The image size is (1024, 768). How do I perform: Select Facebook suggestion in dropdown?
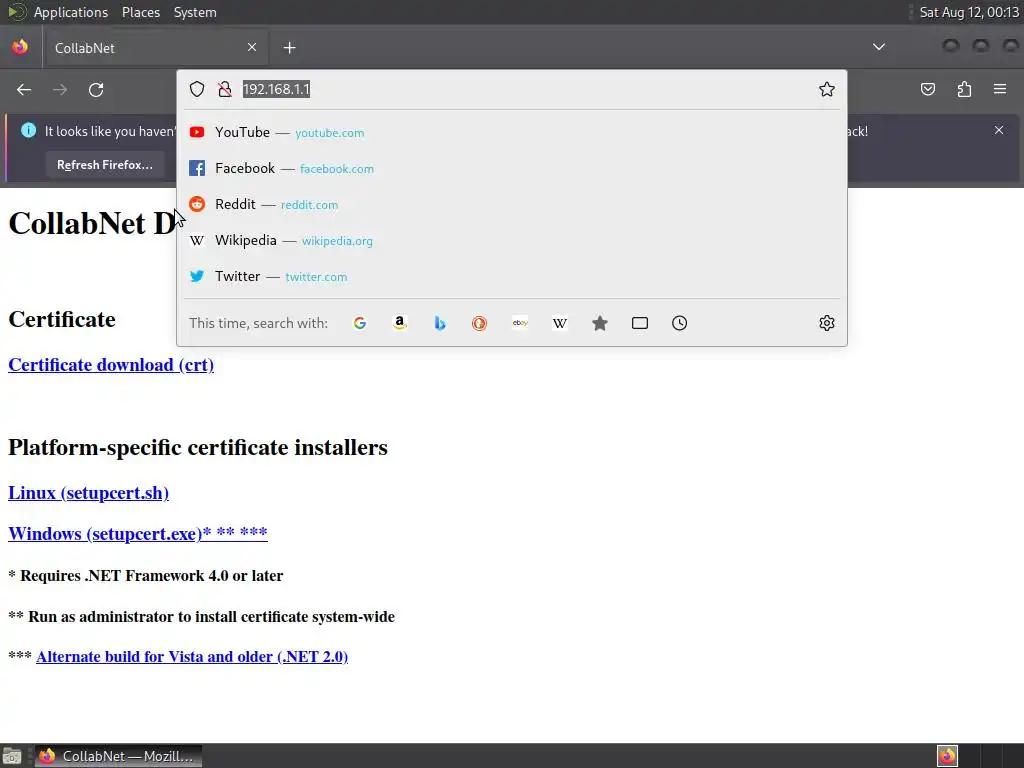coord(512,168)
